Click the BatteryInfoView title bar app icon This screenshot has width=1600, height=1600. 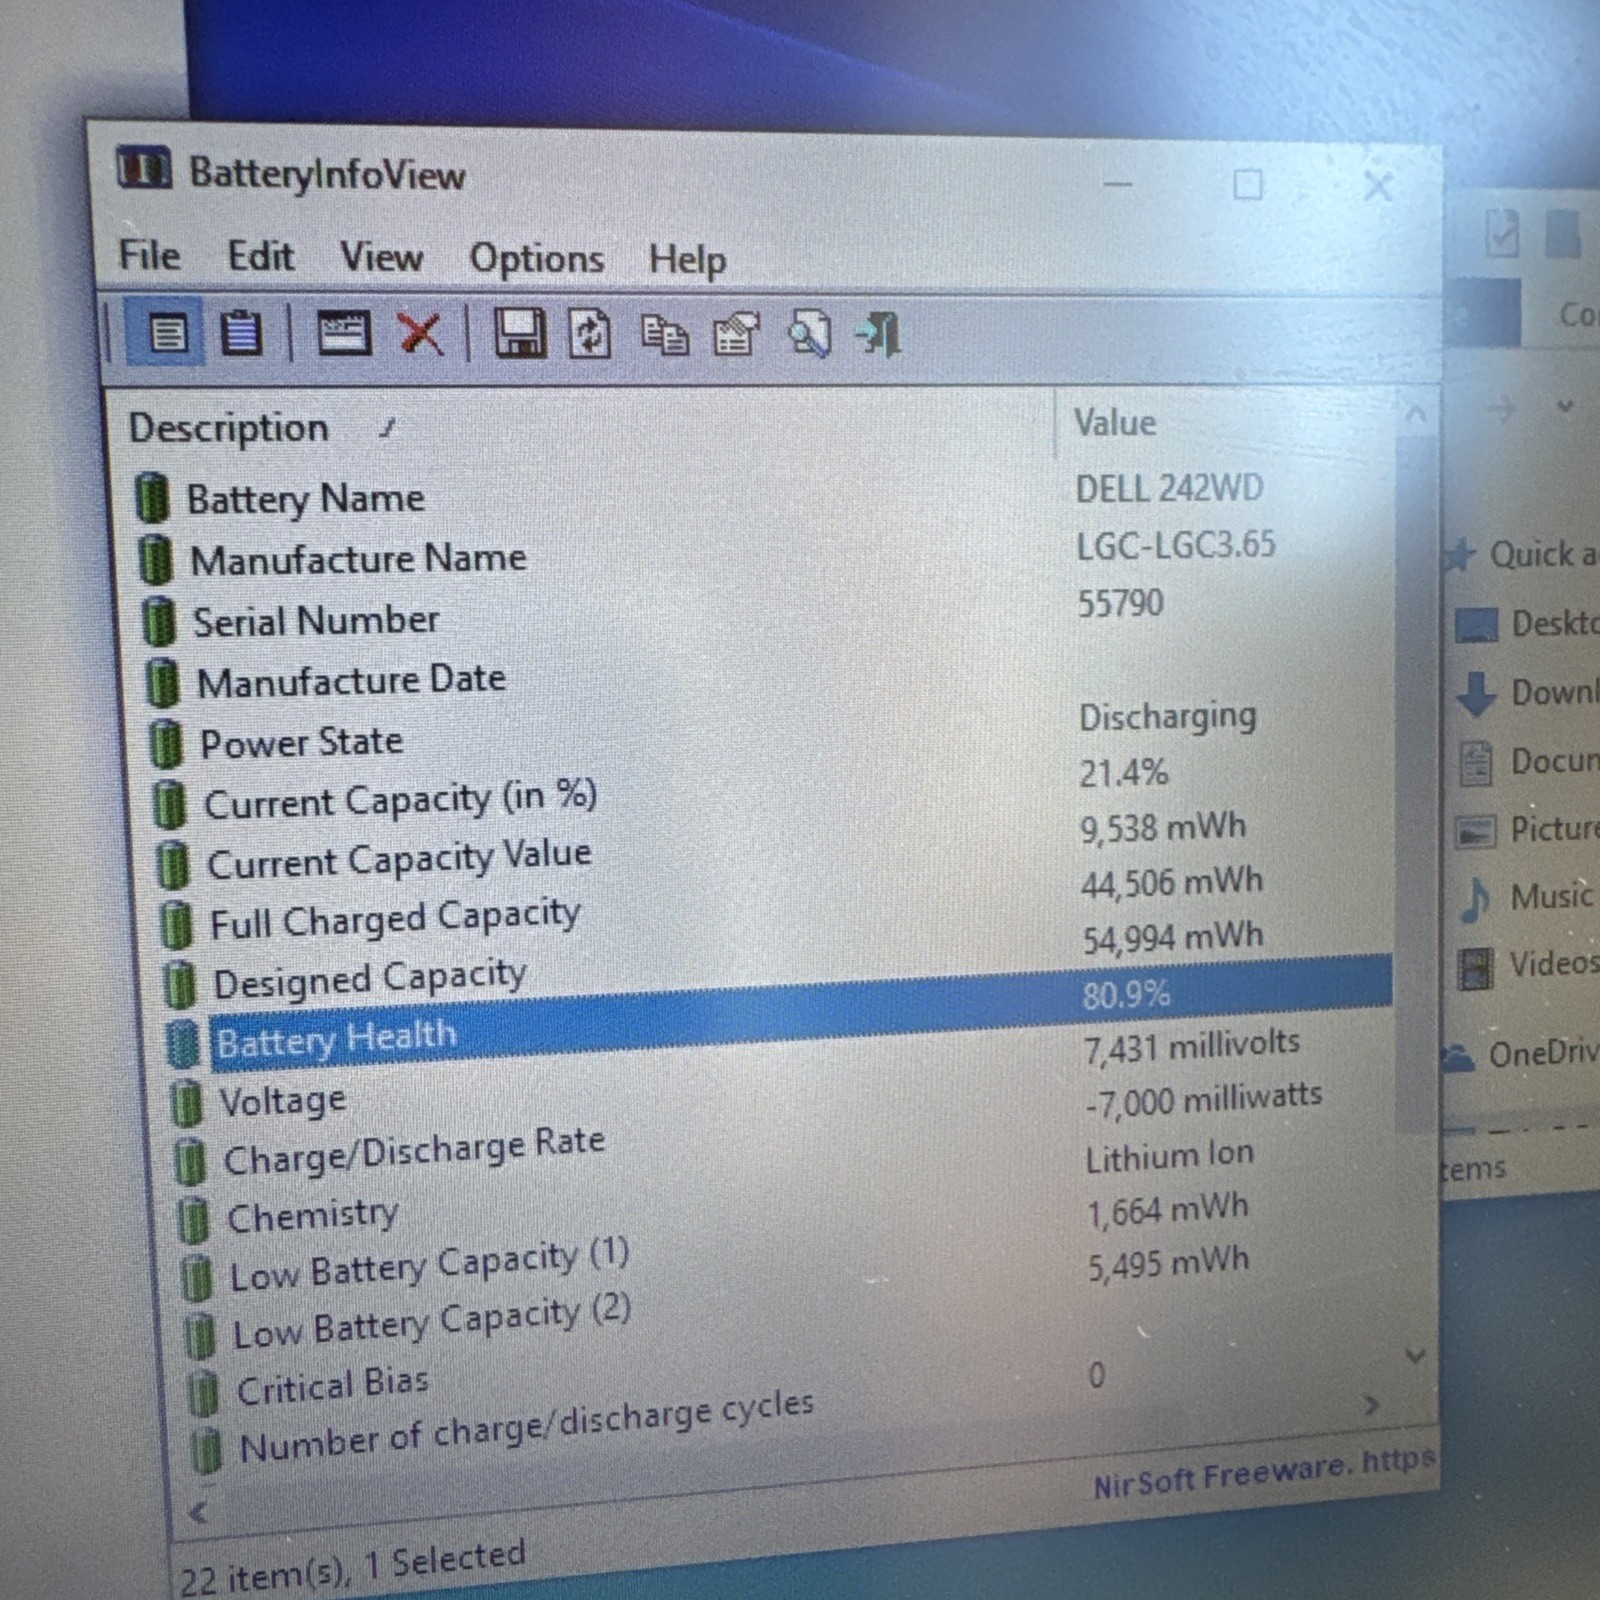point(144,168)
